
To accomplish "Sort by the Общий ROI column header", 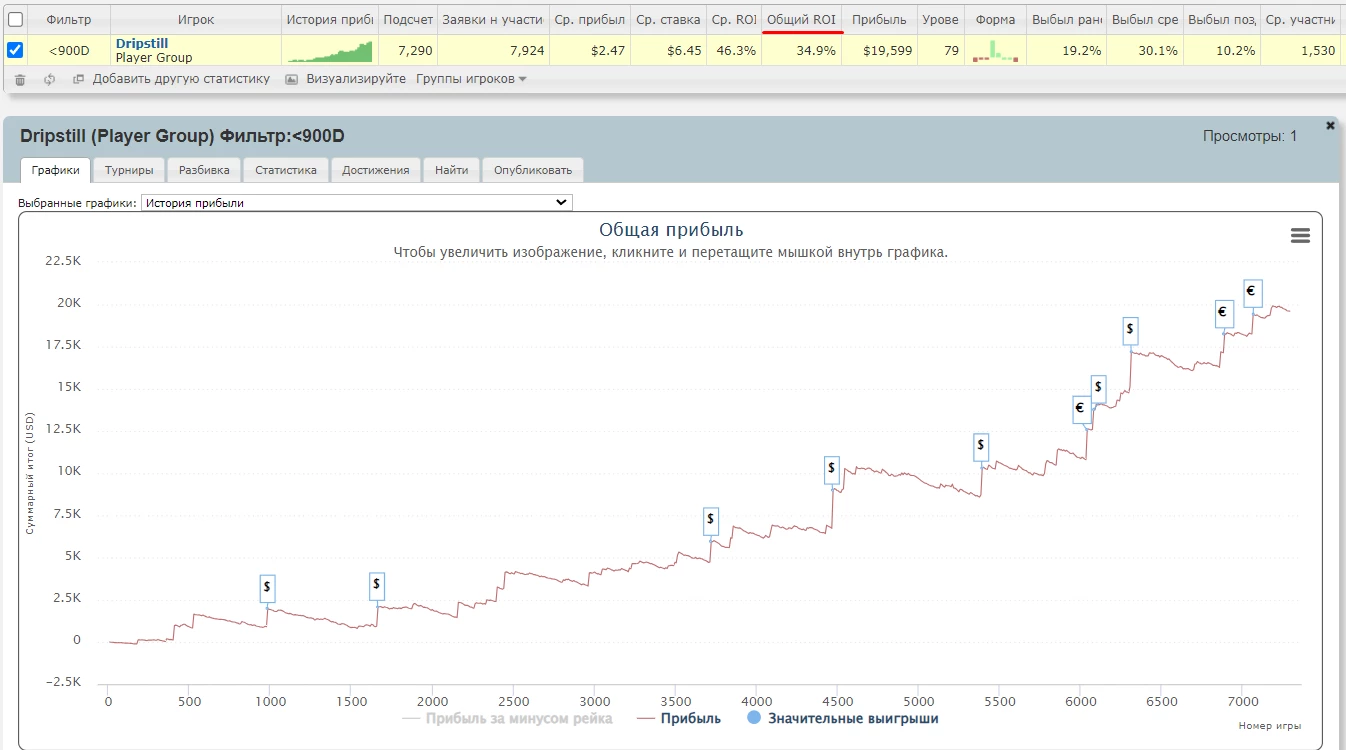I will click(801, 19).
